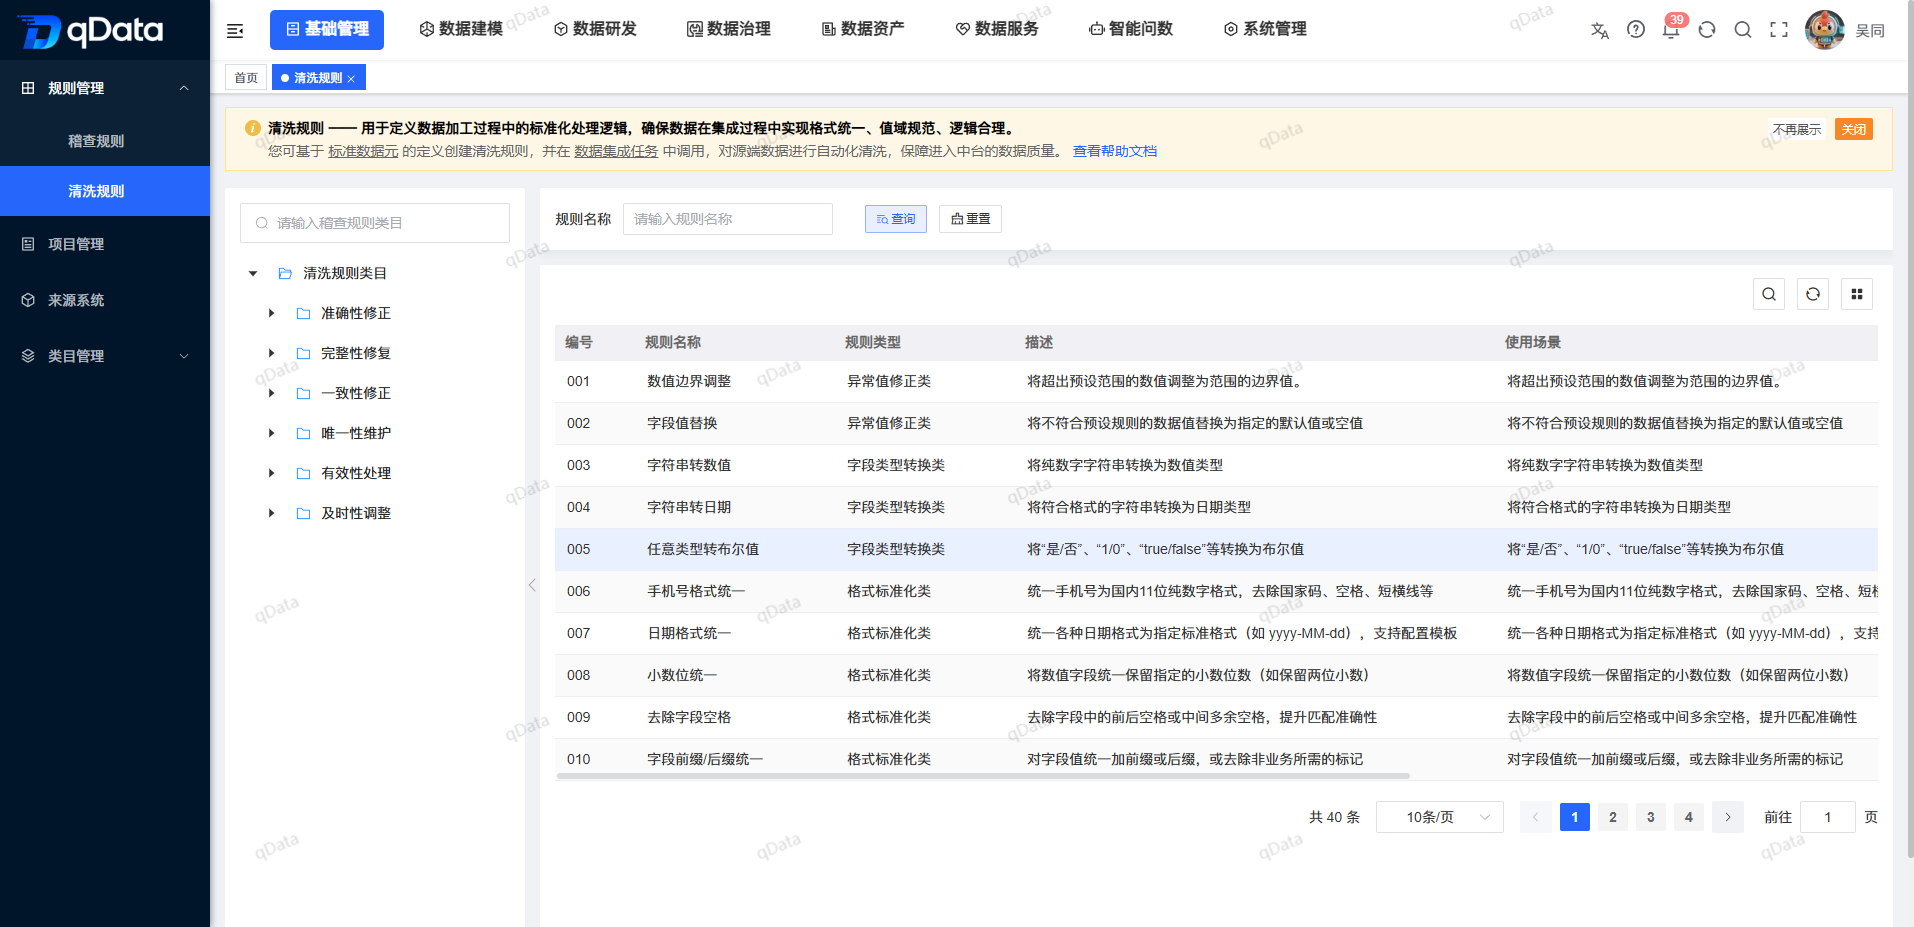This screenshot has width=1914, height=927.
Task: Open 项目管理 in the sidebar
Action: coord(105,244)
